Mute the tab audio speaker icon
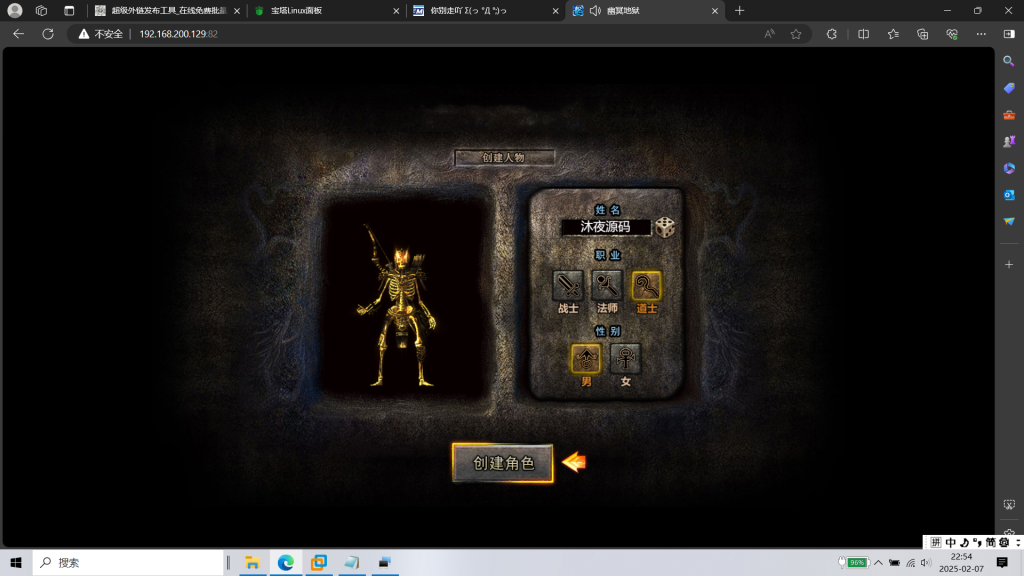The image size is (1024, 576). click(x=595, y=11)
